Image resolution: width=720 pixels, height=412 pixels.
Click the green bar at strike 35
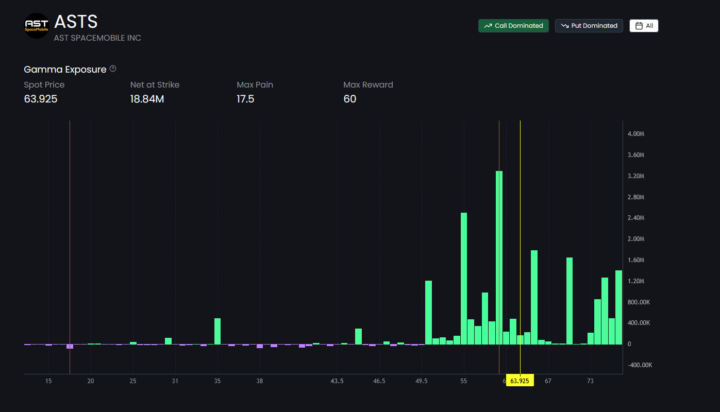pyautogui.click(x=217, y=331)
